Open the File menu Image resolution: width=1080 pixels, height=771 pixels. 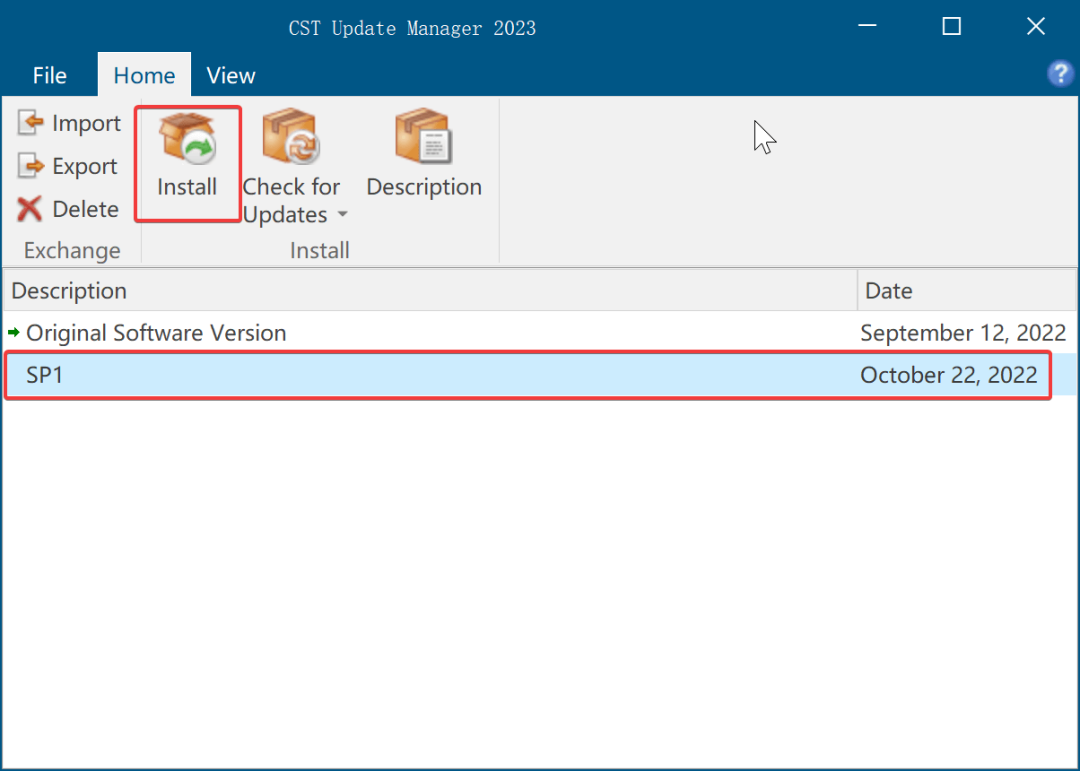point(49,74)
